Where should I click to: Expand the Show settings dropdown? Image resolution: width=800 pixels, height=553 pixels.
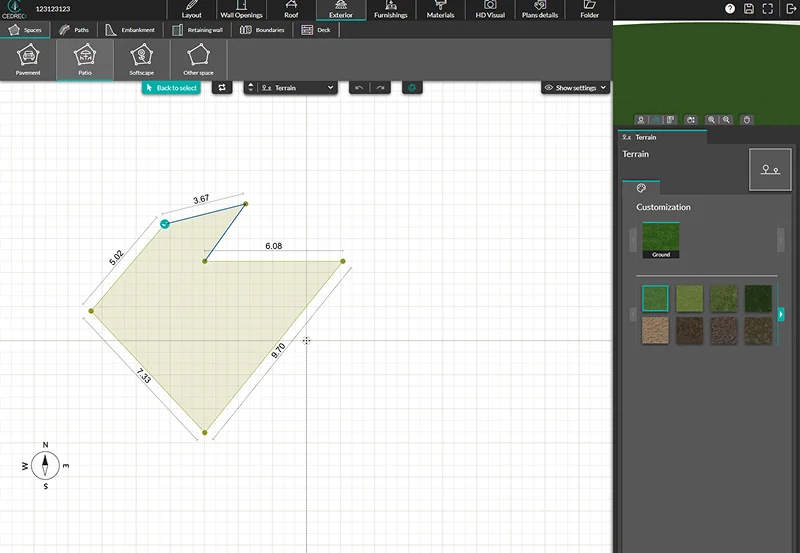click(x=575, y=88)
